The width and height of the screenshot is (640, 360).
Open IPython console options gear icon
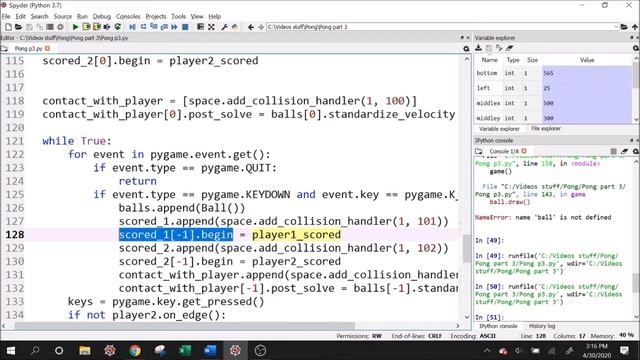(x=636, y=151)
